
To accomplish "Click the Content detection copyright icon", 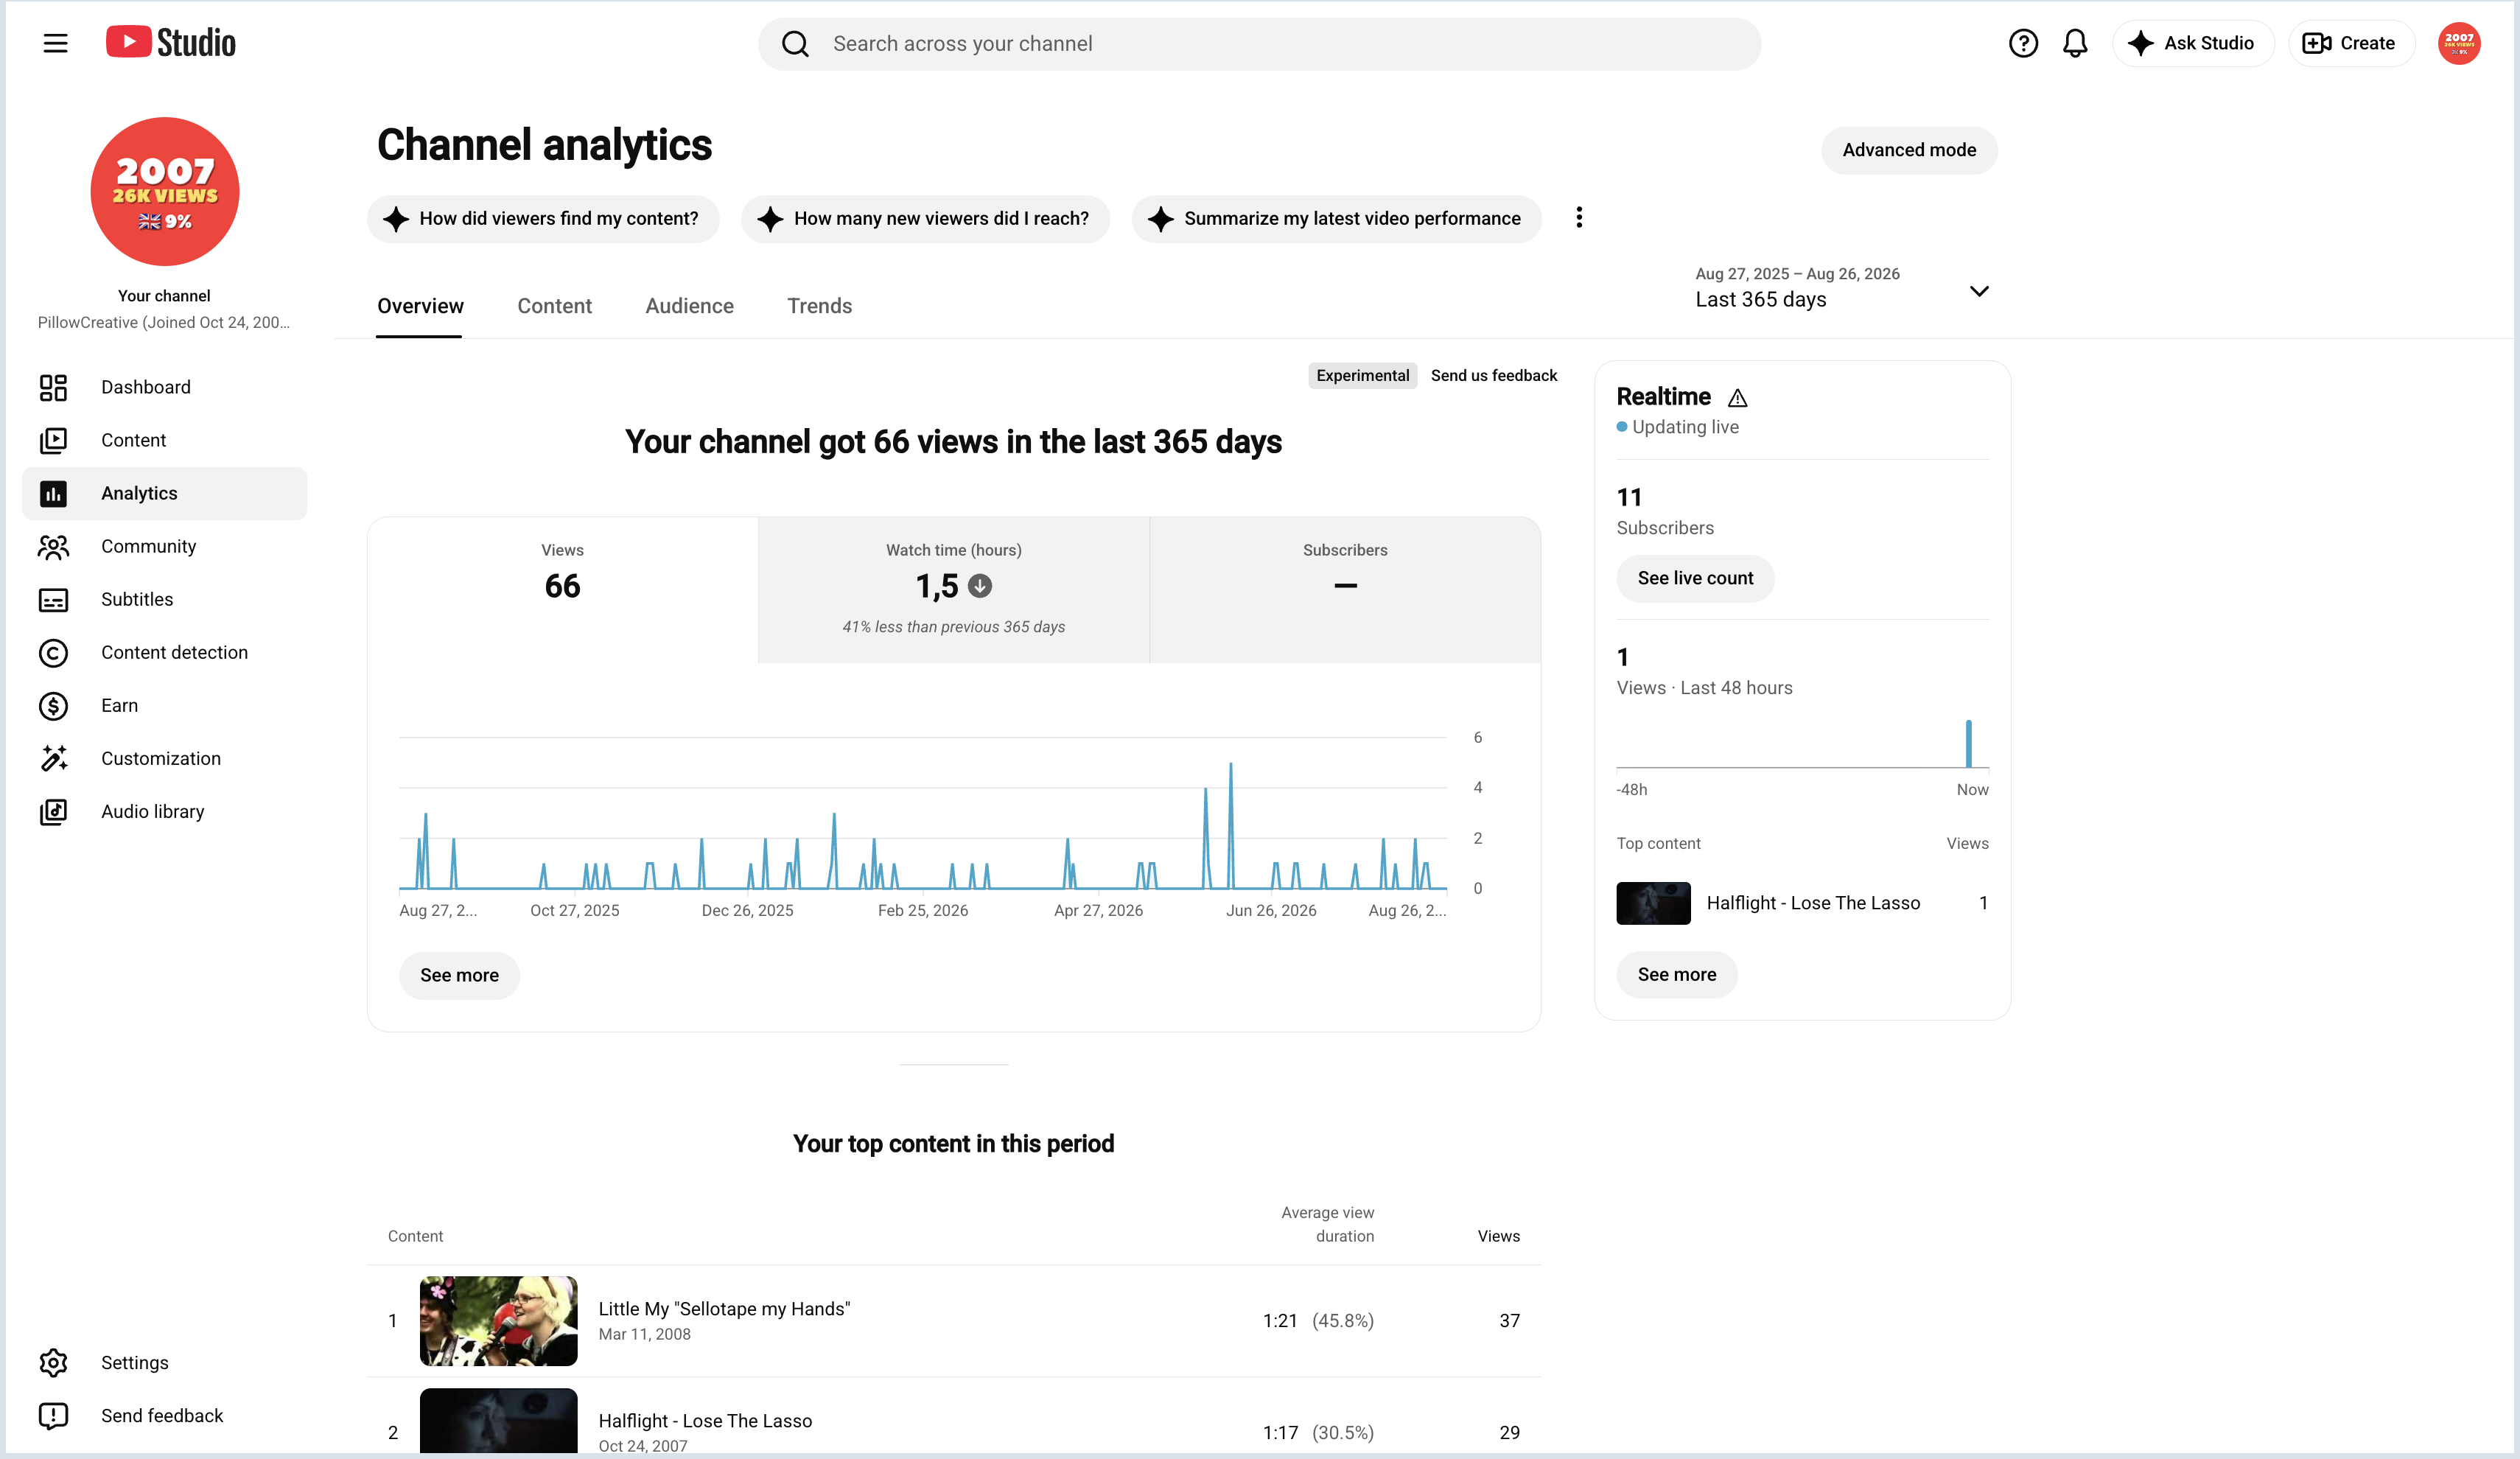I will click(53, 652).
